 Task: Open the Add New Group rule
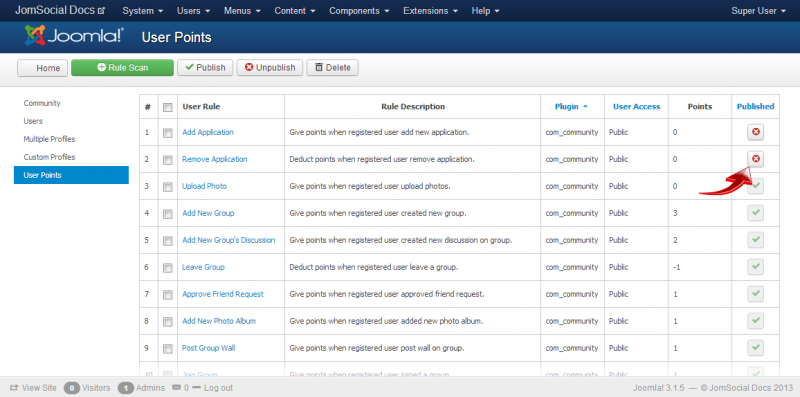pyautogui.click(x=208, y=213)
